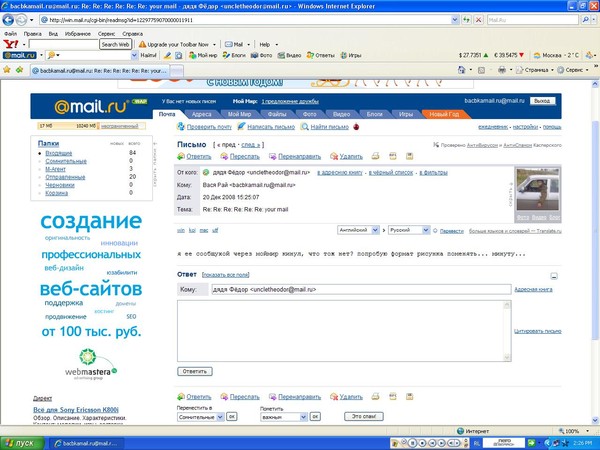Click the Ответить send reply button

[x=195, y=371]
